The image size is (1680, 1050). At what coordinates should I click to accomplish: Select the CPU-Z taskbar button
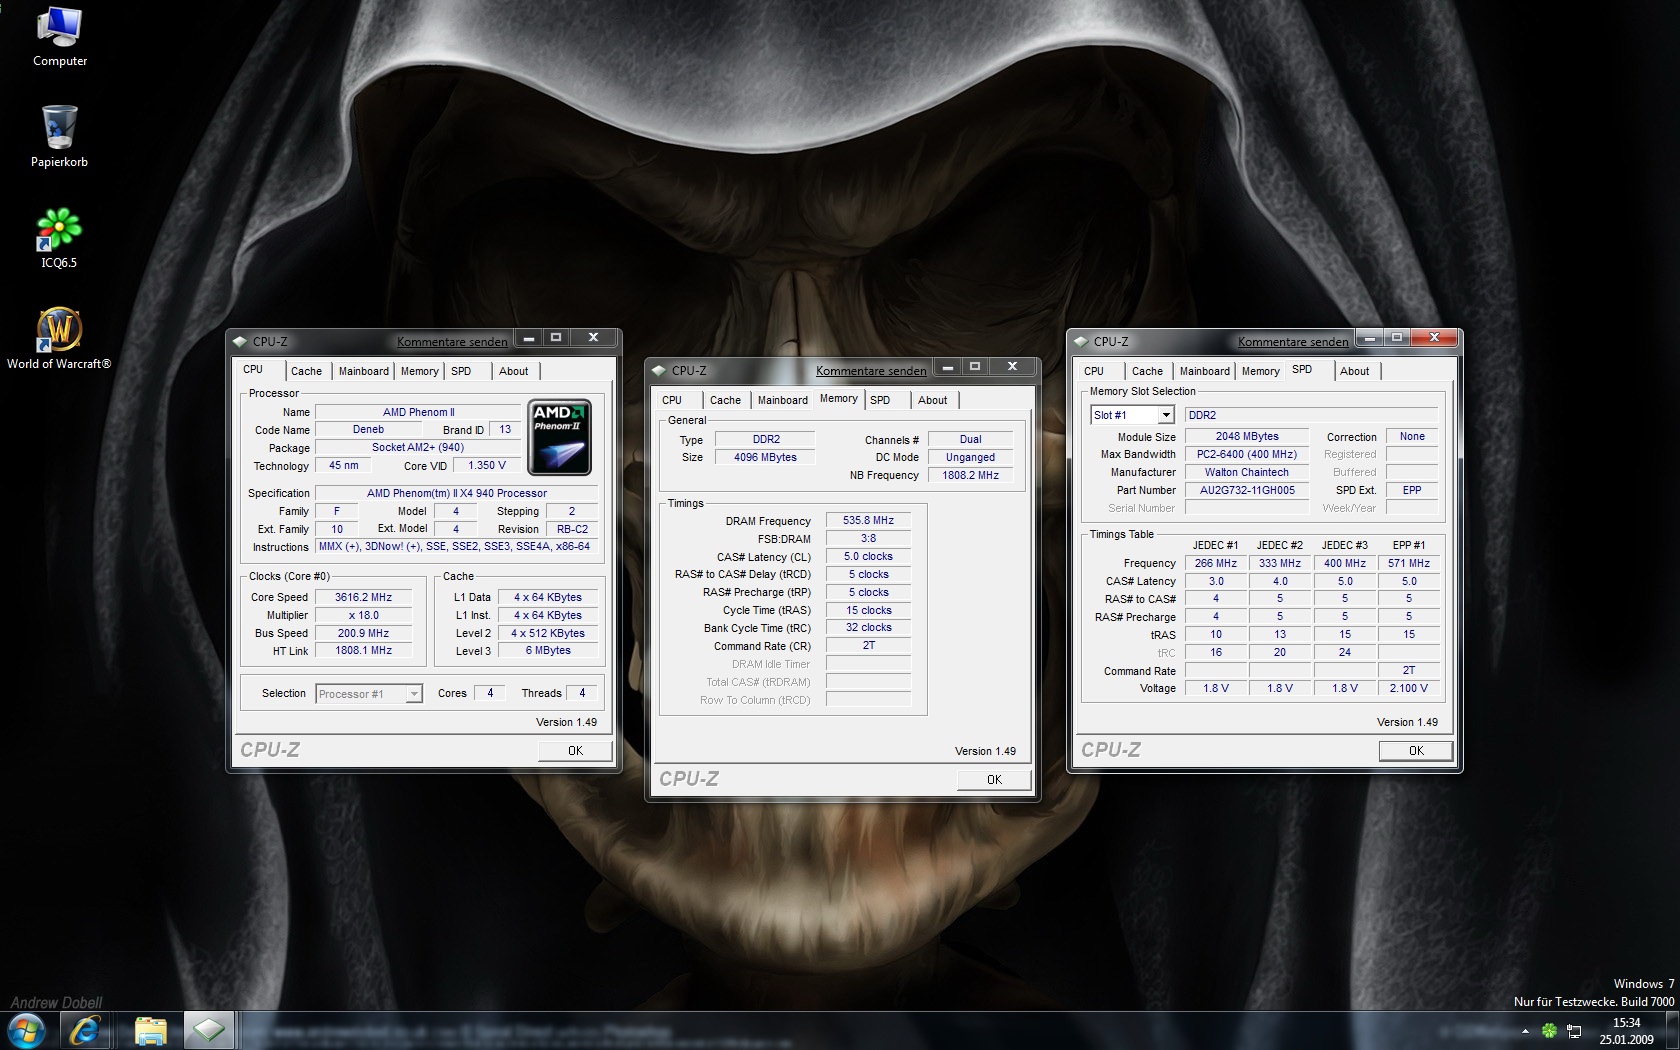pyautogui.click(x=209, y=1030)
